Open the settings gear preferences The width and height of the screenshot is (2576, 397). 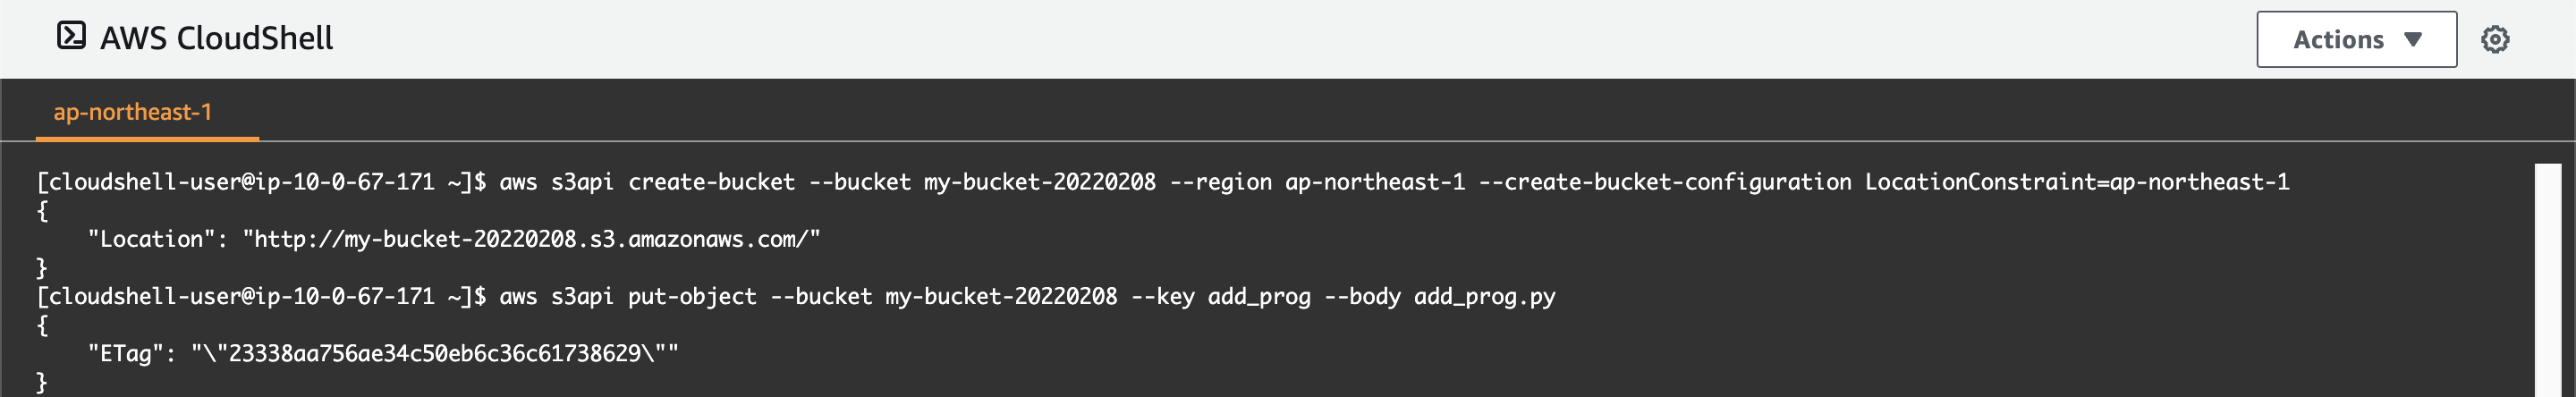[x=2495, y=39]
